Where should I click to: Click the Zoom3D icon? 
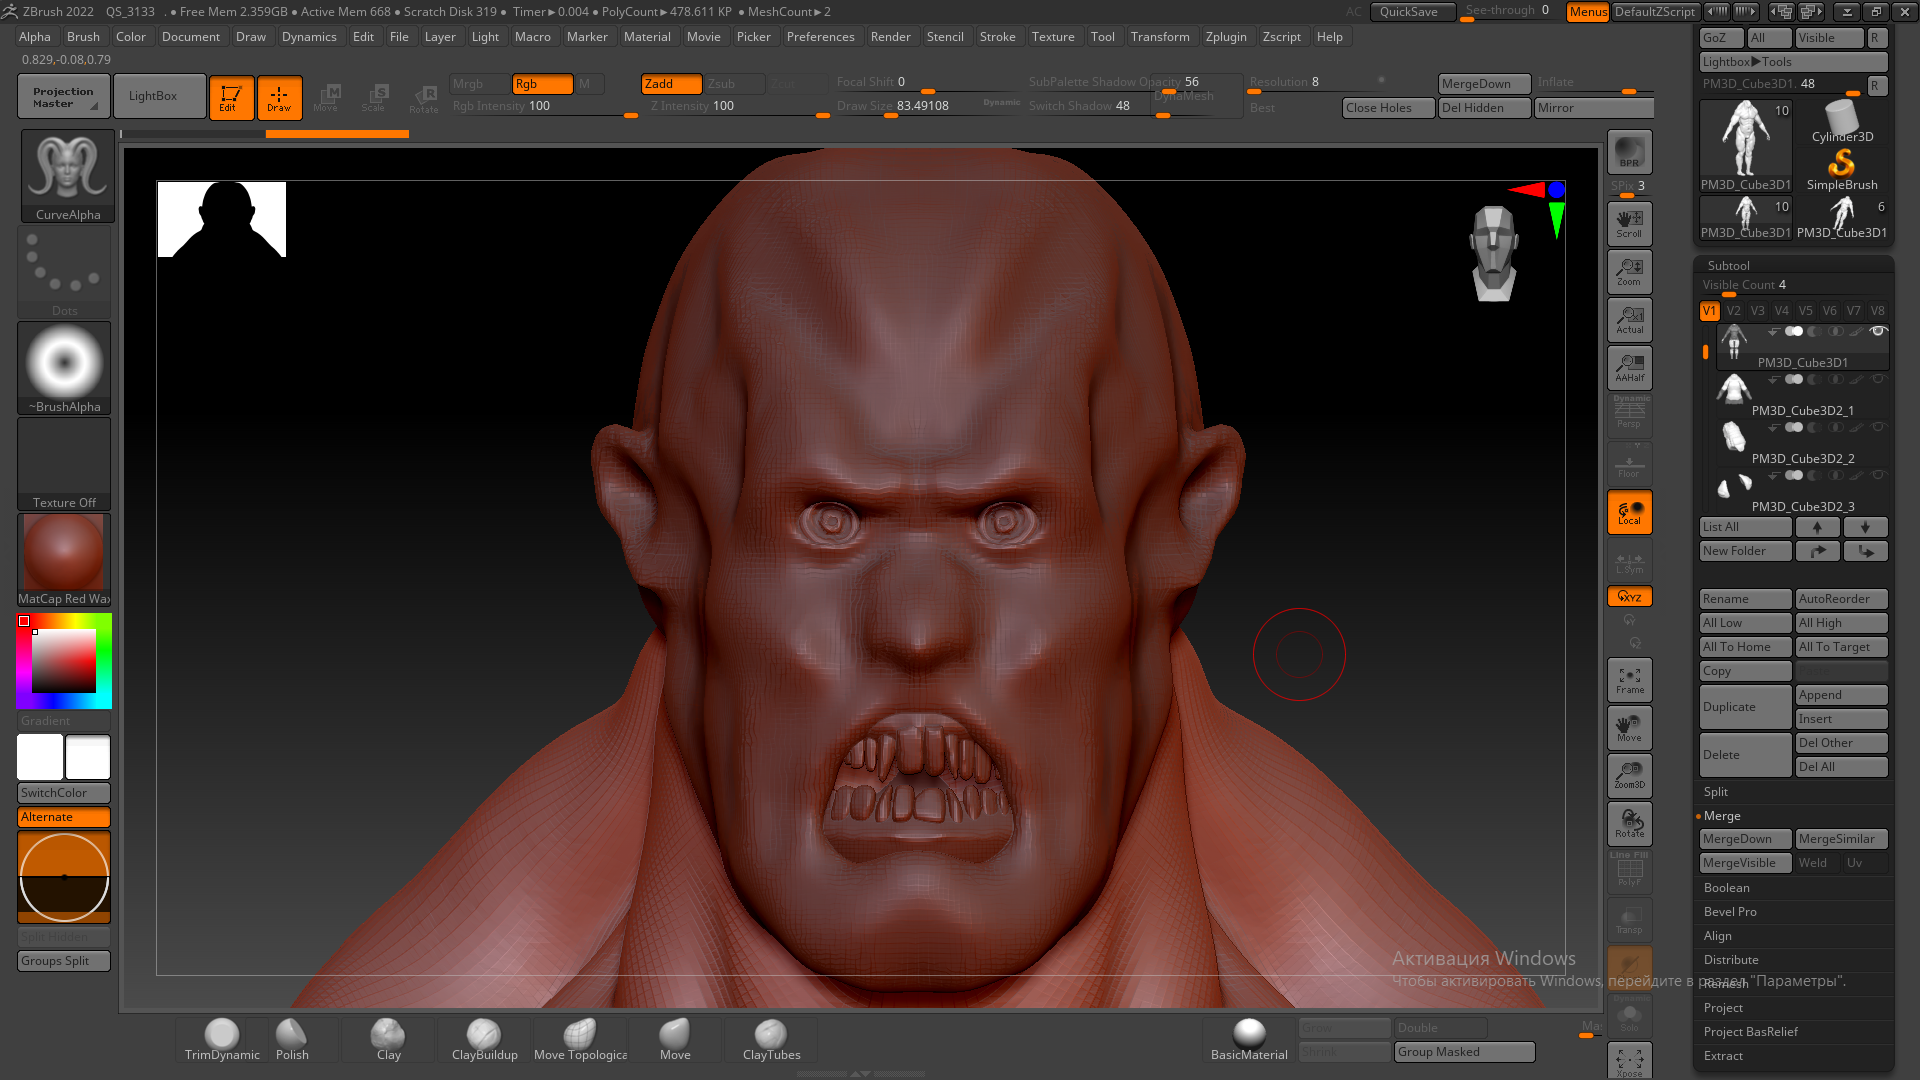point(1629,775)
